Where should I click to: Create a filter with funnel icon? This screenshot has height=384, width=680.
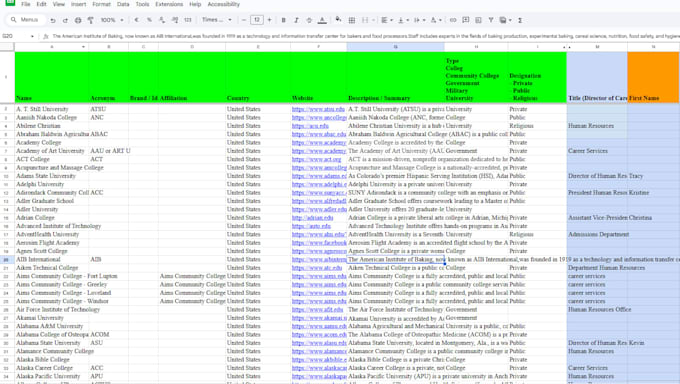491,20
